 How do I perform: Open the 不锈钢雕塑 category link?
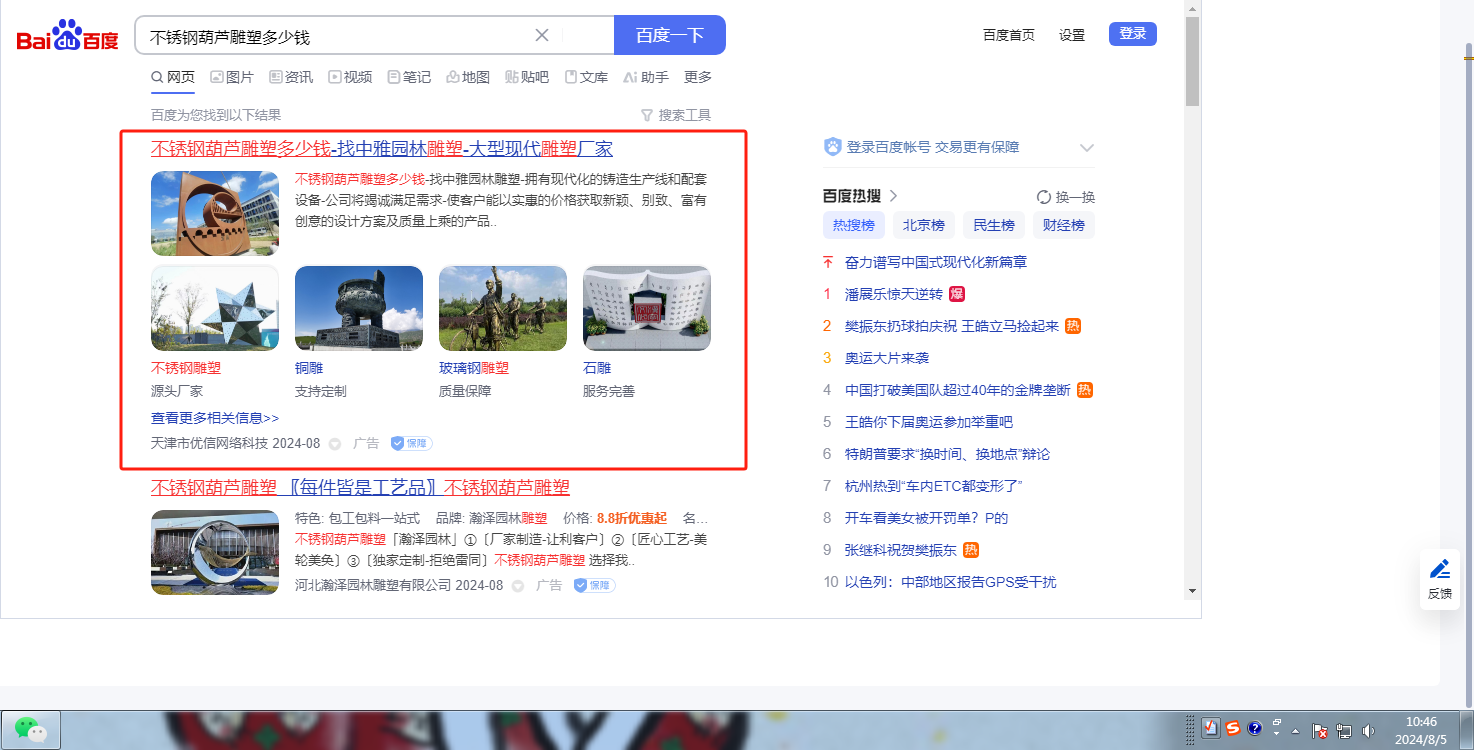[186, 368]
